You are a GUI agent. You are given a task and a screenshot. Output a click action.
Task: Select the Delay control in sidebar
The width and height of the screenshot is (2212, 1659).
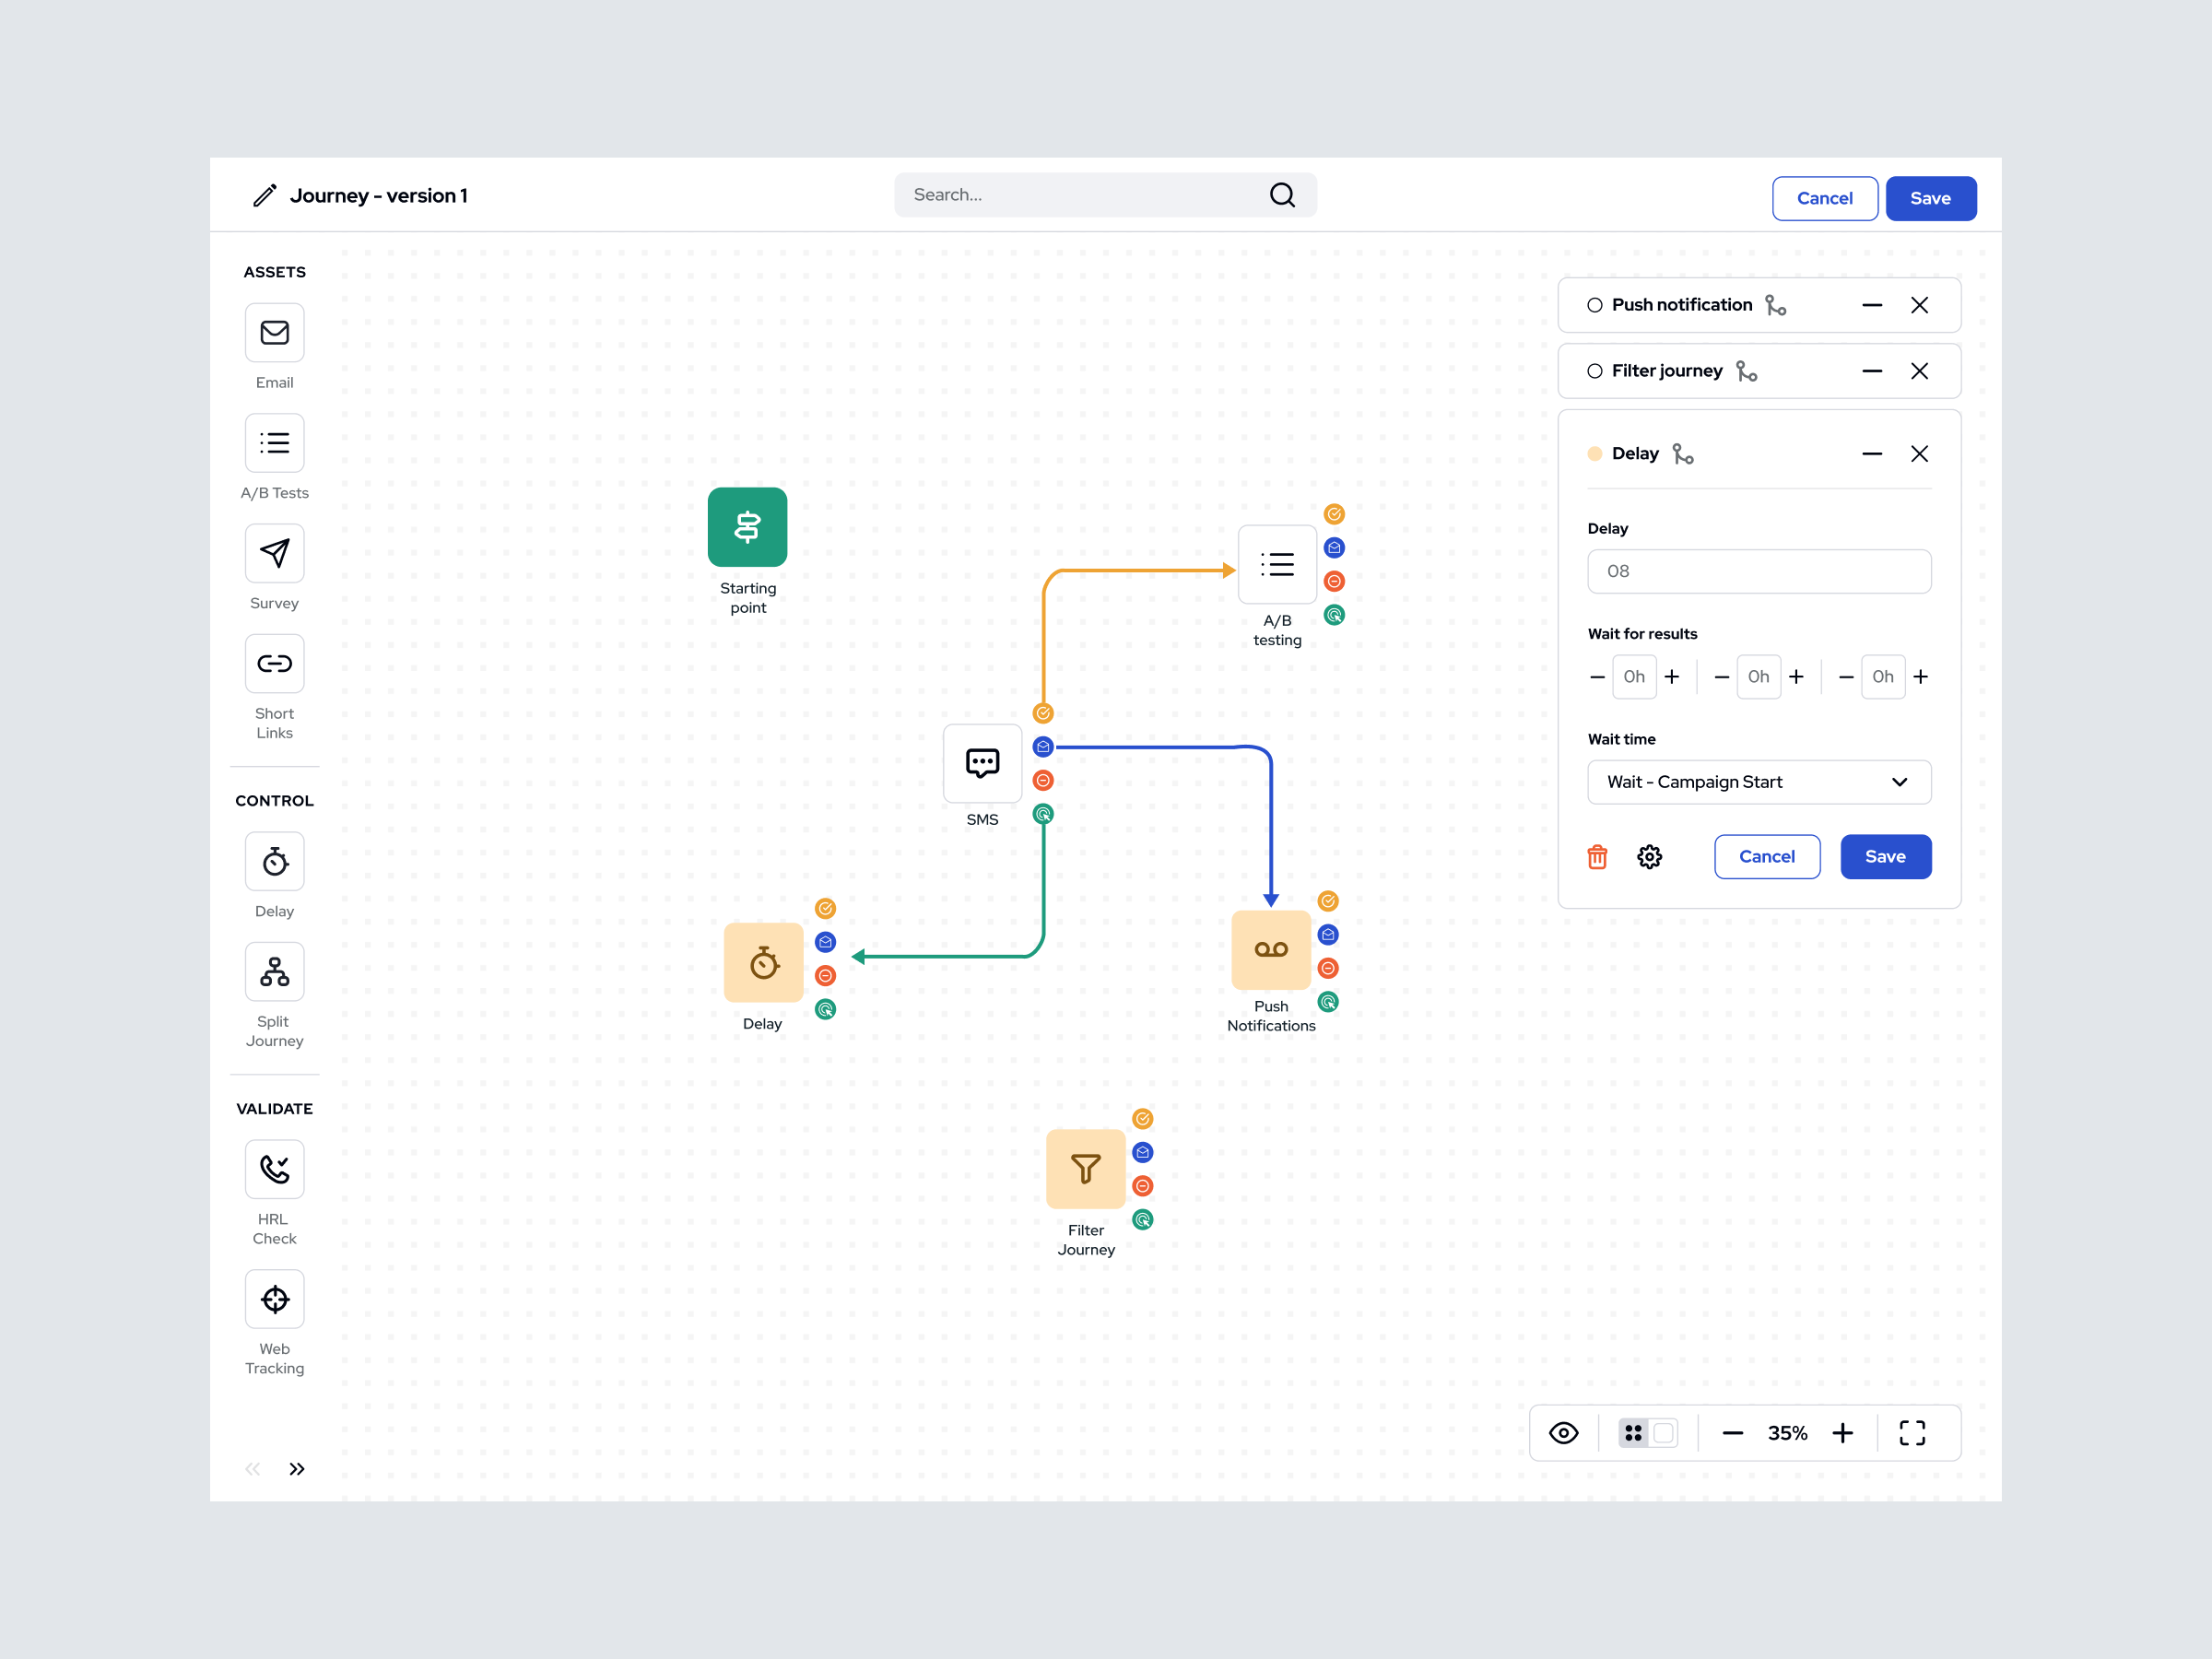pos(274,861)
